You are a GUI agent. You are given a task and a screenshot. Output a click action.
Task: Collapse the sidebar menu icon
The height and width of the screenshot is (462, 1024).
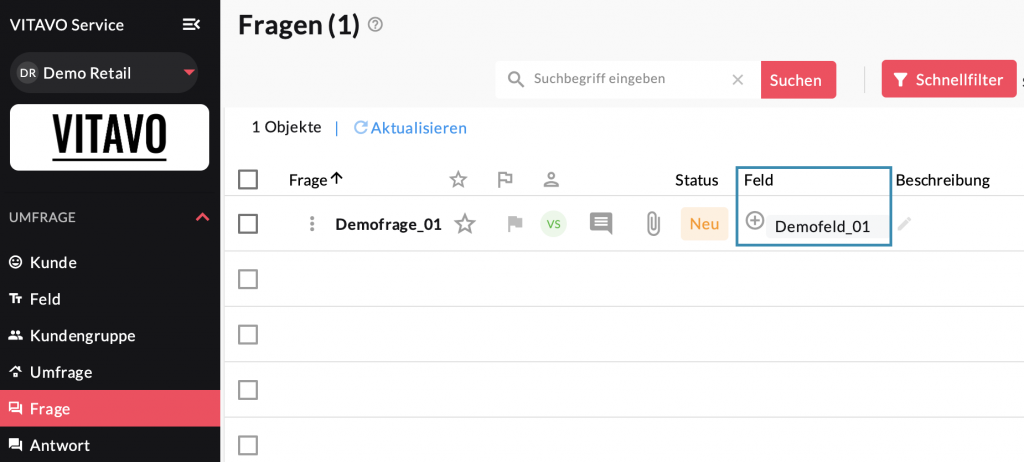click(191, 24)
